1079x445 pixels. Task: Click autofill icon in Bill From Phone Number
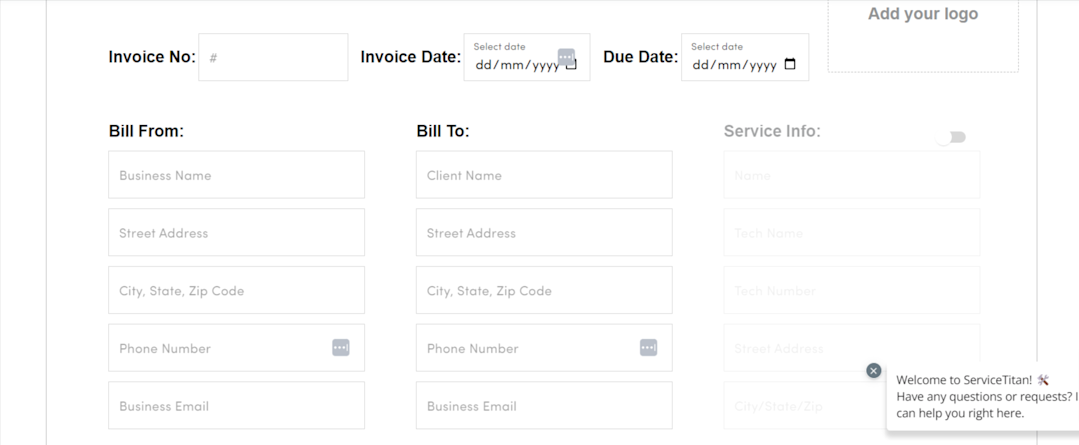pos(341,348)
